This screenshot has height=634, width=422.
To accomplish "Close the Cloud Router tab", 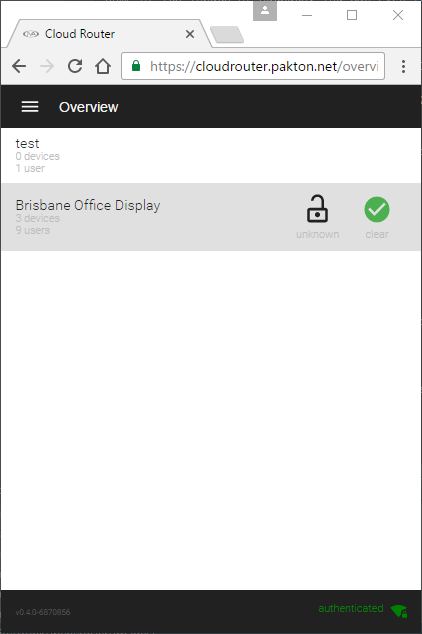I will tap(190, 34).
